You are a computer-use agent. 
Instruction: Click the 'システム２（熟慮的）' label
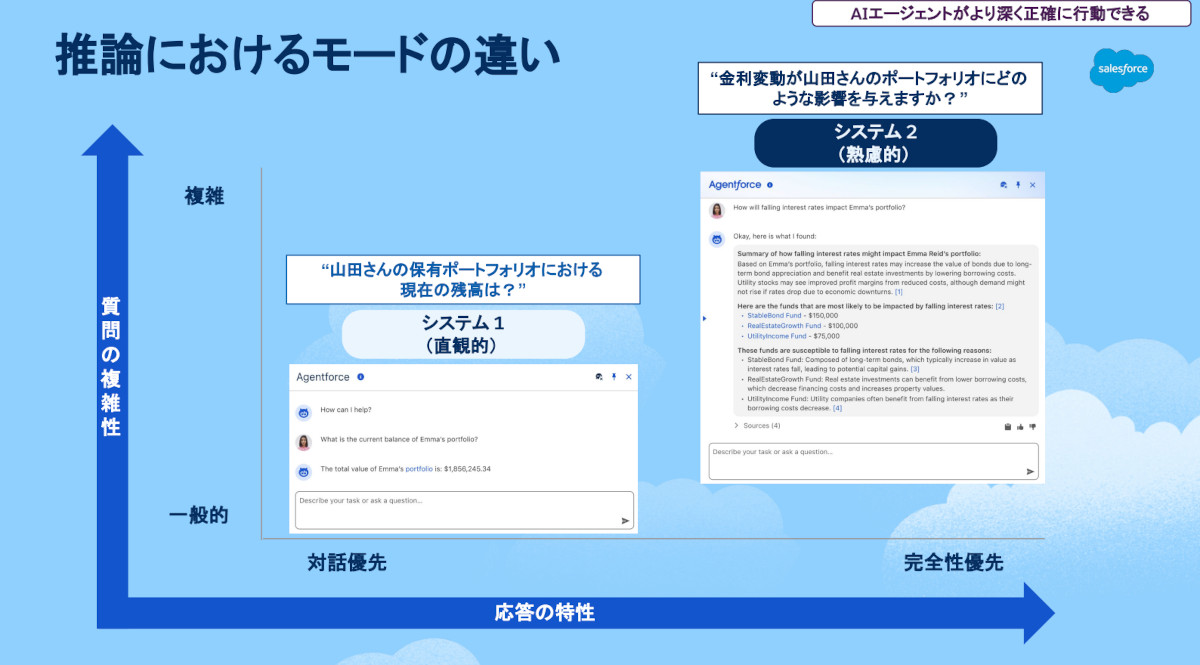click(x=875, y=143)
